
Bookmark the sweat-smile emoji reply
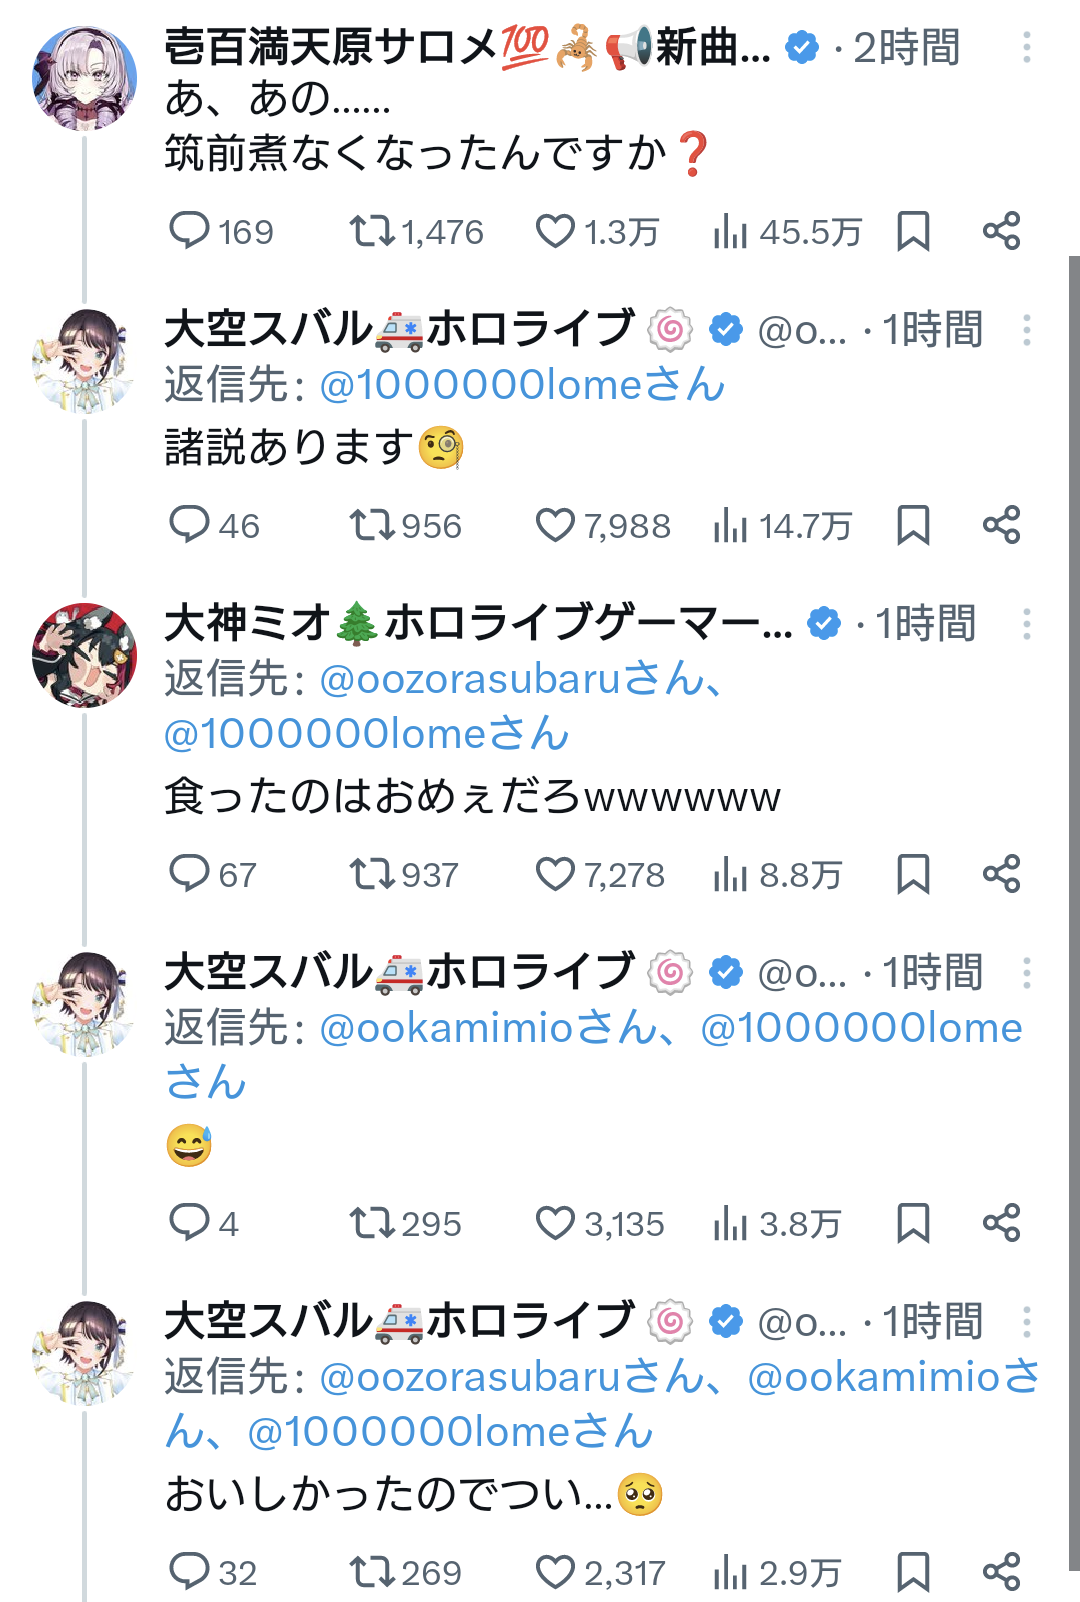coord(913,1223)
